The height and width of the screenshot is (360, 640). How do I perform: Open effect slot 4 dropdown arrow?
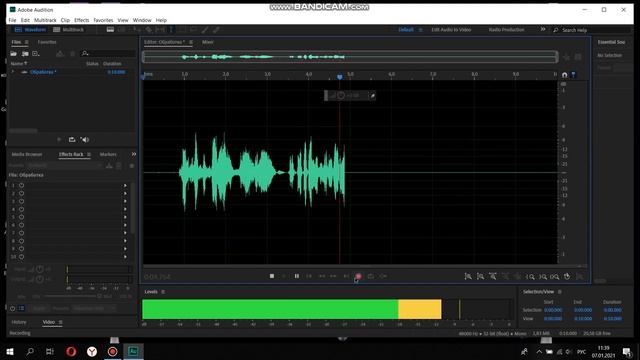[125, 209]
